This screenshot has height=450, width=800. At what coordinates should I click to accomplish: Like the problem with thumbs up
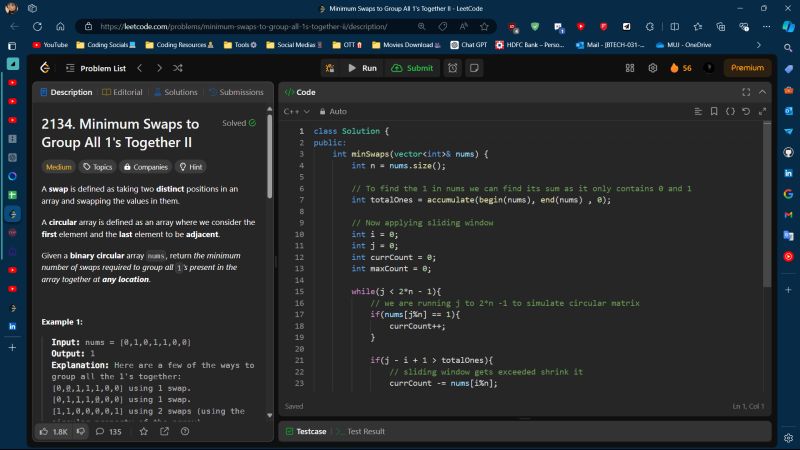pos(54,432)
